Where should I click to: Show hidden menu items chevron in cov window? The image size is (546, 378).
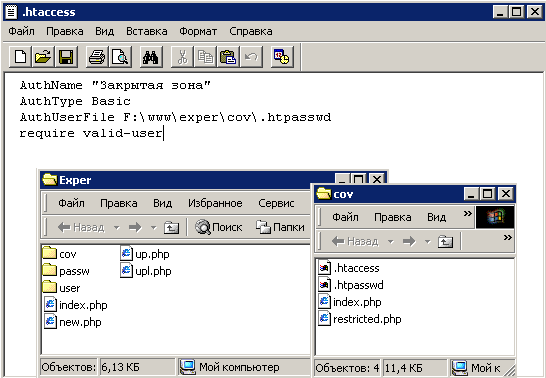[x=468, y=213]
